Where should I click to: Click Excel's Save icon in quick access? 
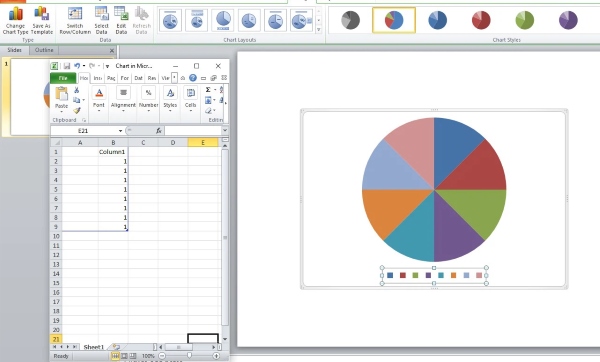click(x=67, y=66)
